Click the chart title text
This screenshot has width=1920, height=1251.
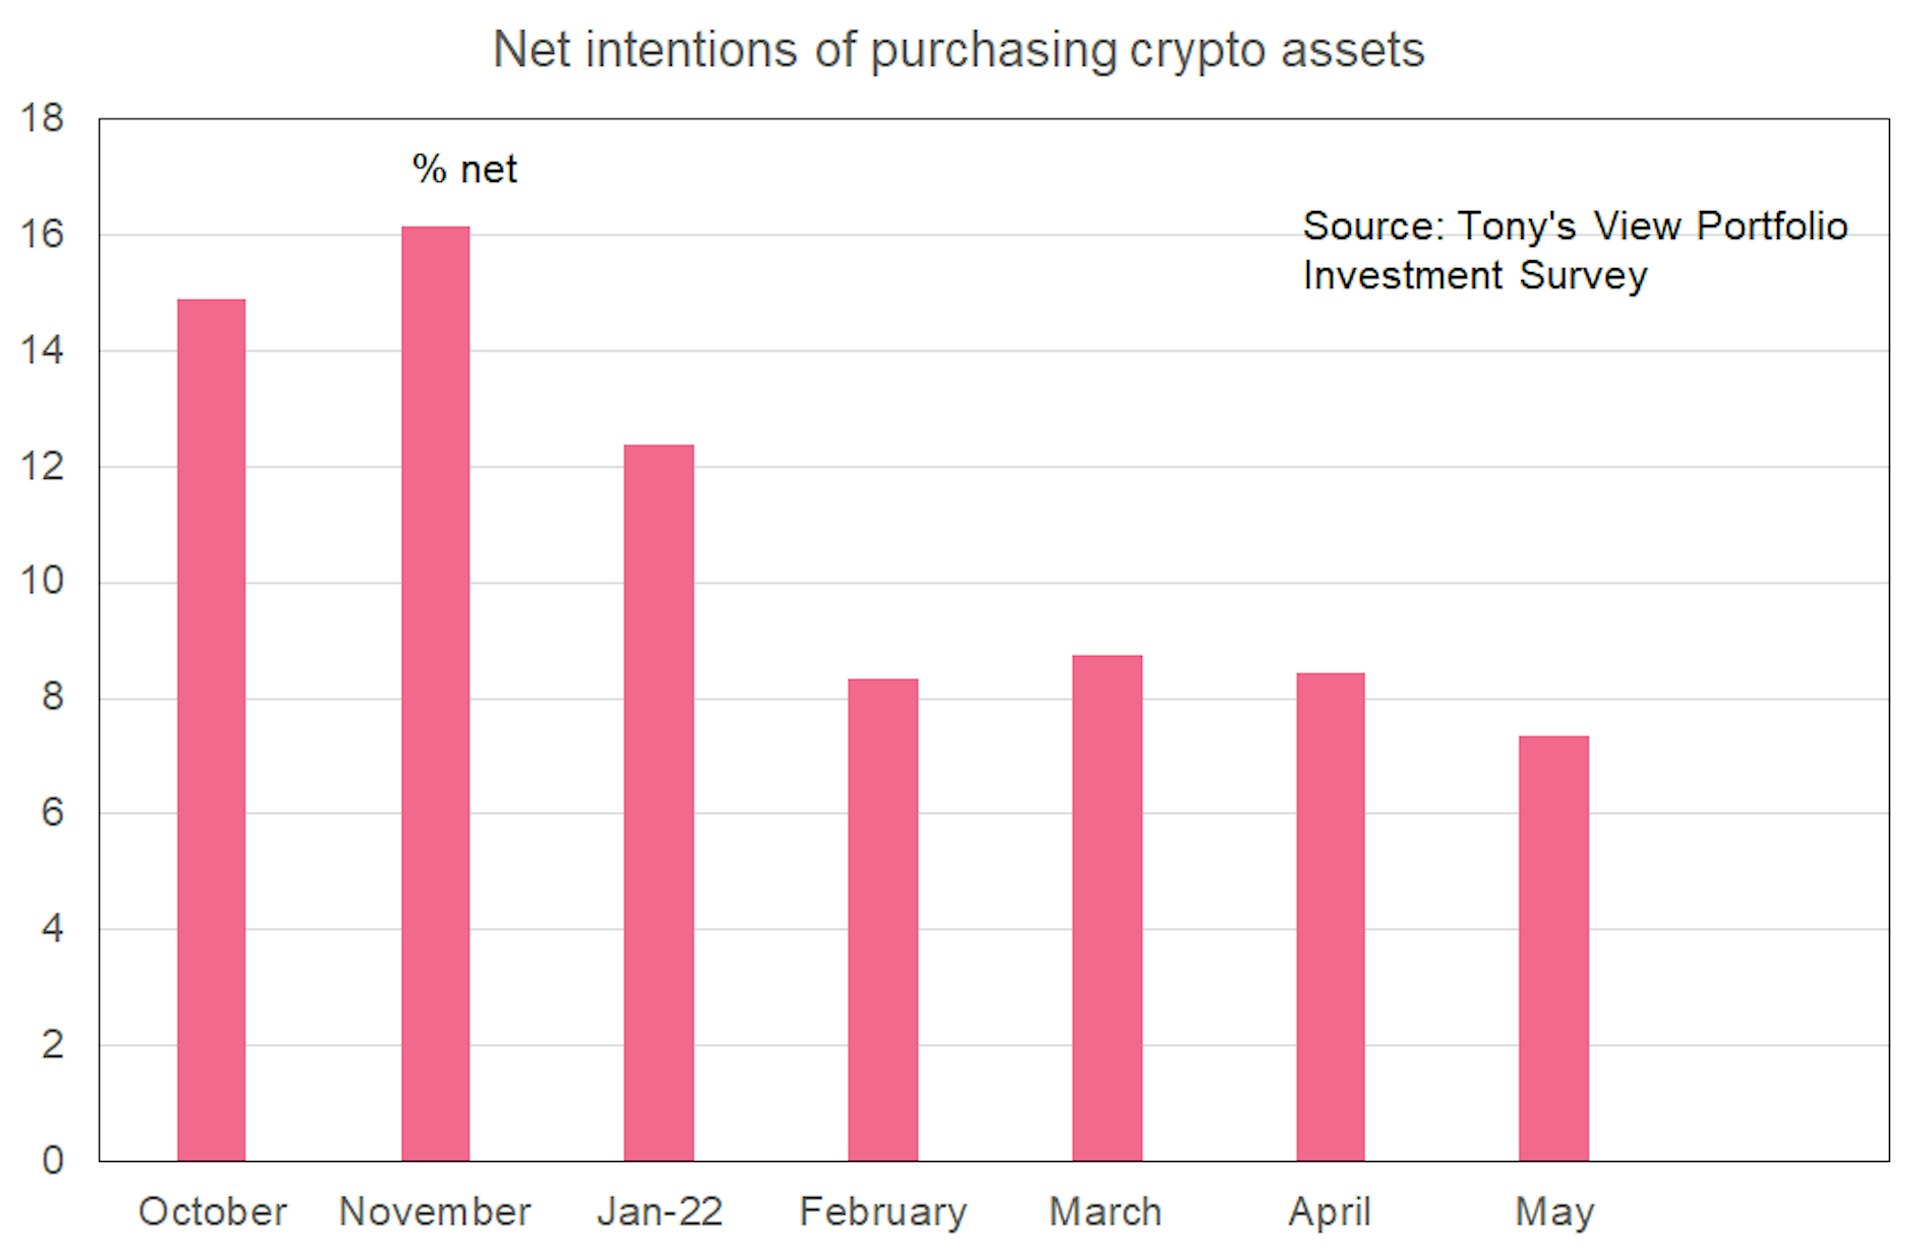coord(958,50)
